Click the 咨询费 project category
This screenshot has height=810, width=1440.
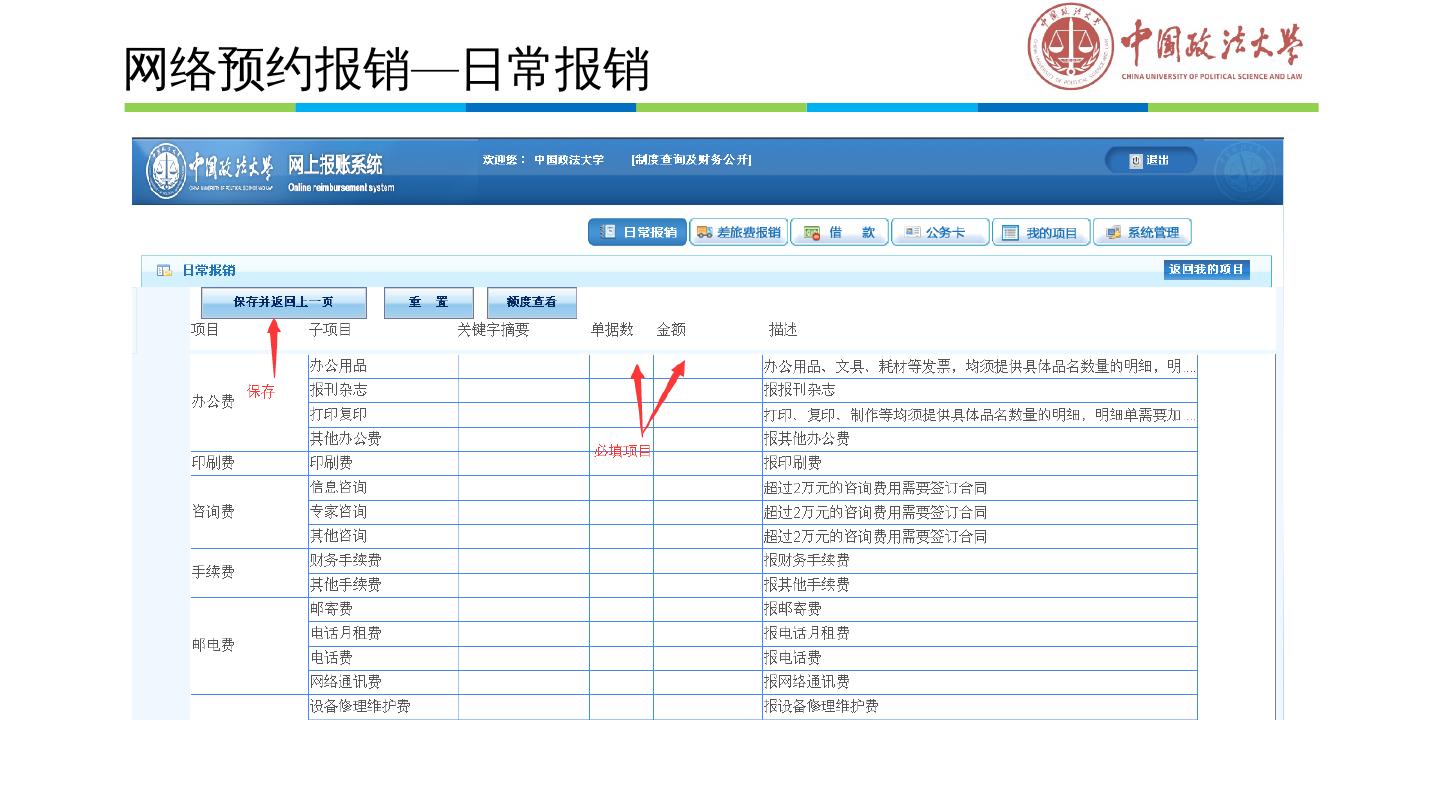tap(213, 512)
